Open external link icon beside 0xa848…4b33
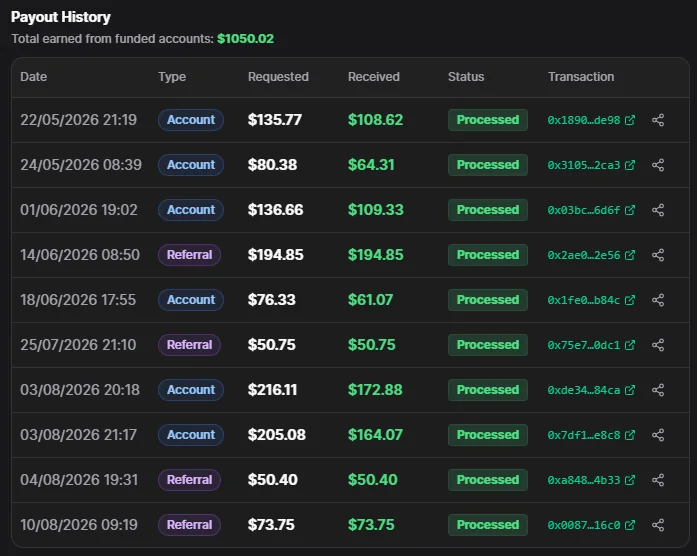The width and height of the screenshot is (697, 556). coord(629,480)
